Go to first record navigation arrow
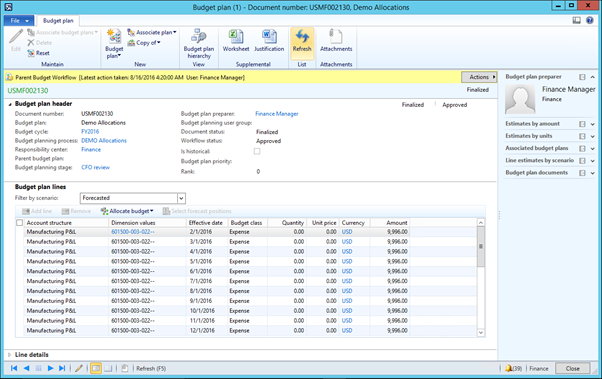This screenshot has height=379, width=602. [14, 368]
